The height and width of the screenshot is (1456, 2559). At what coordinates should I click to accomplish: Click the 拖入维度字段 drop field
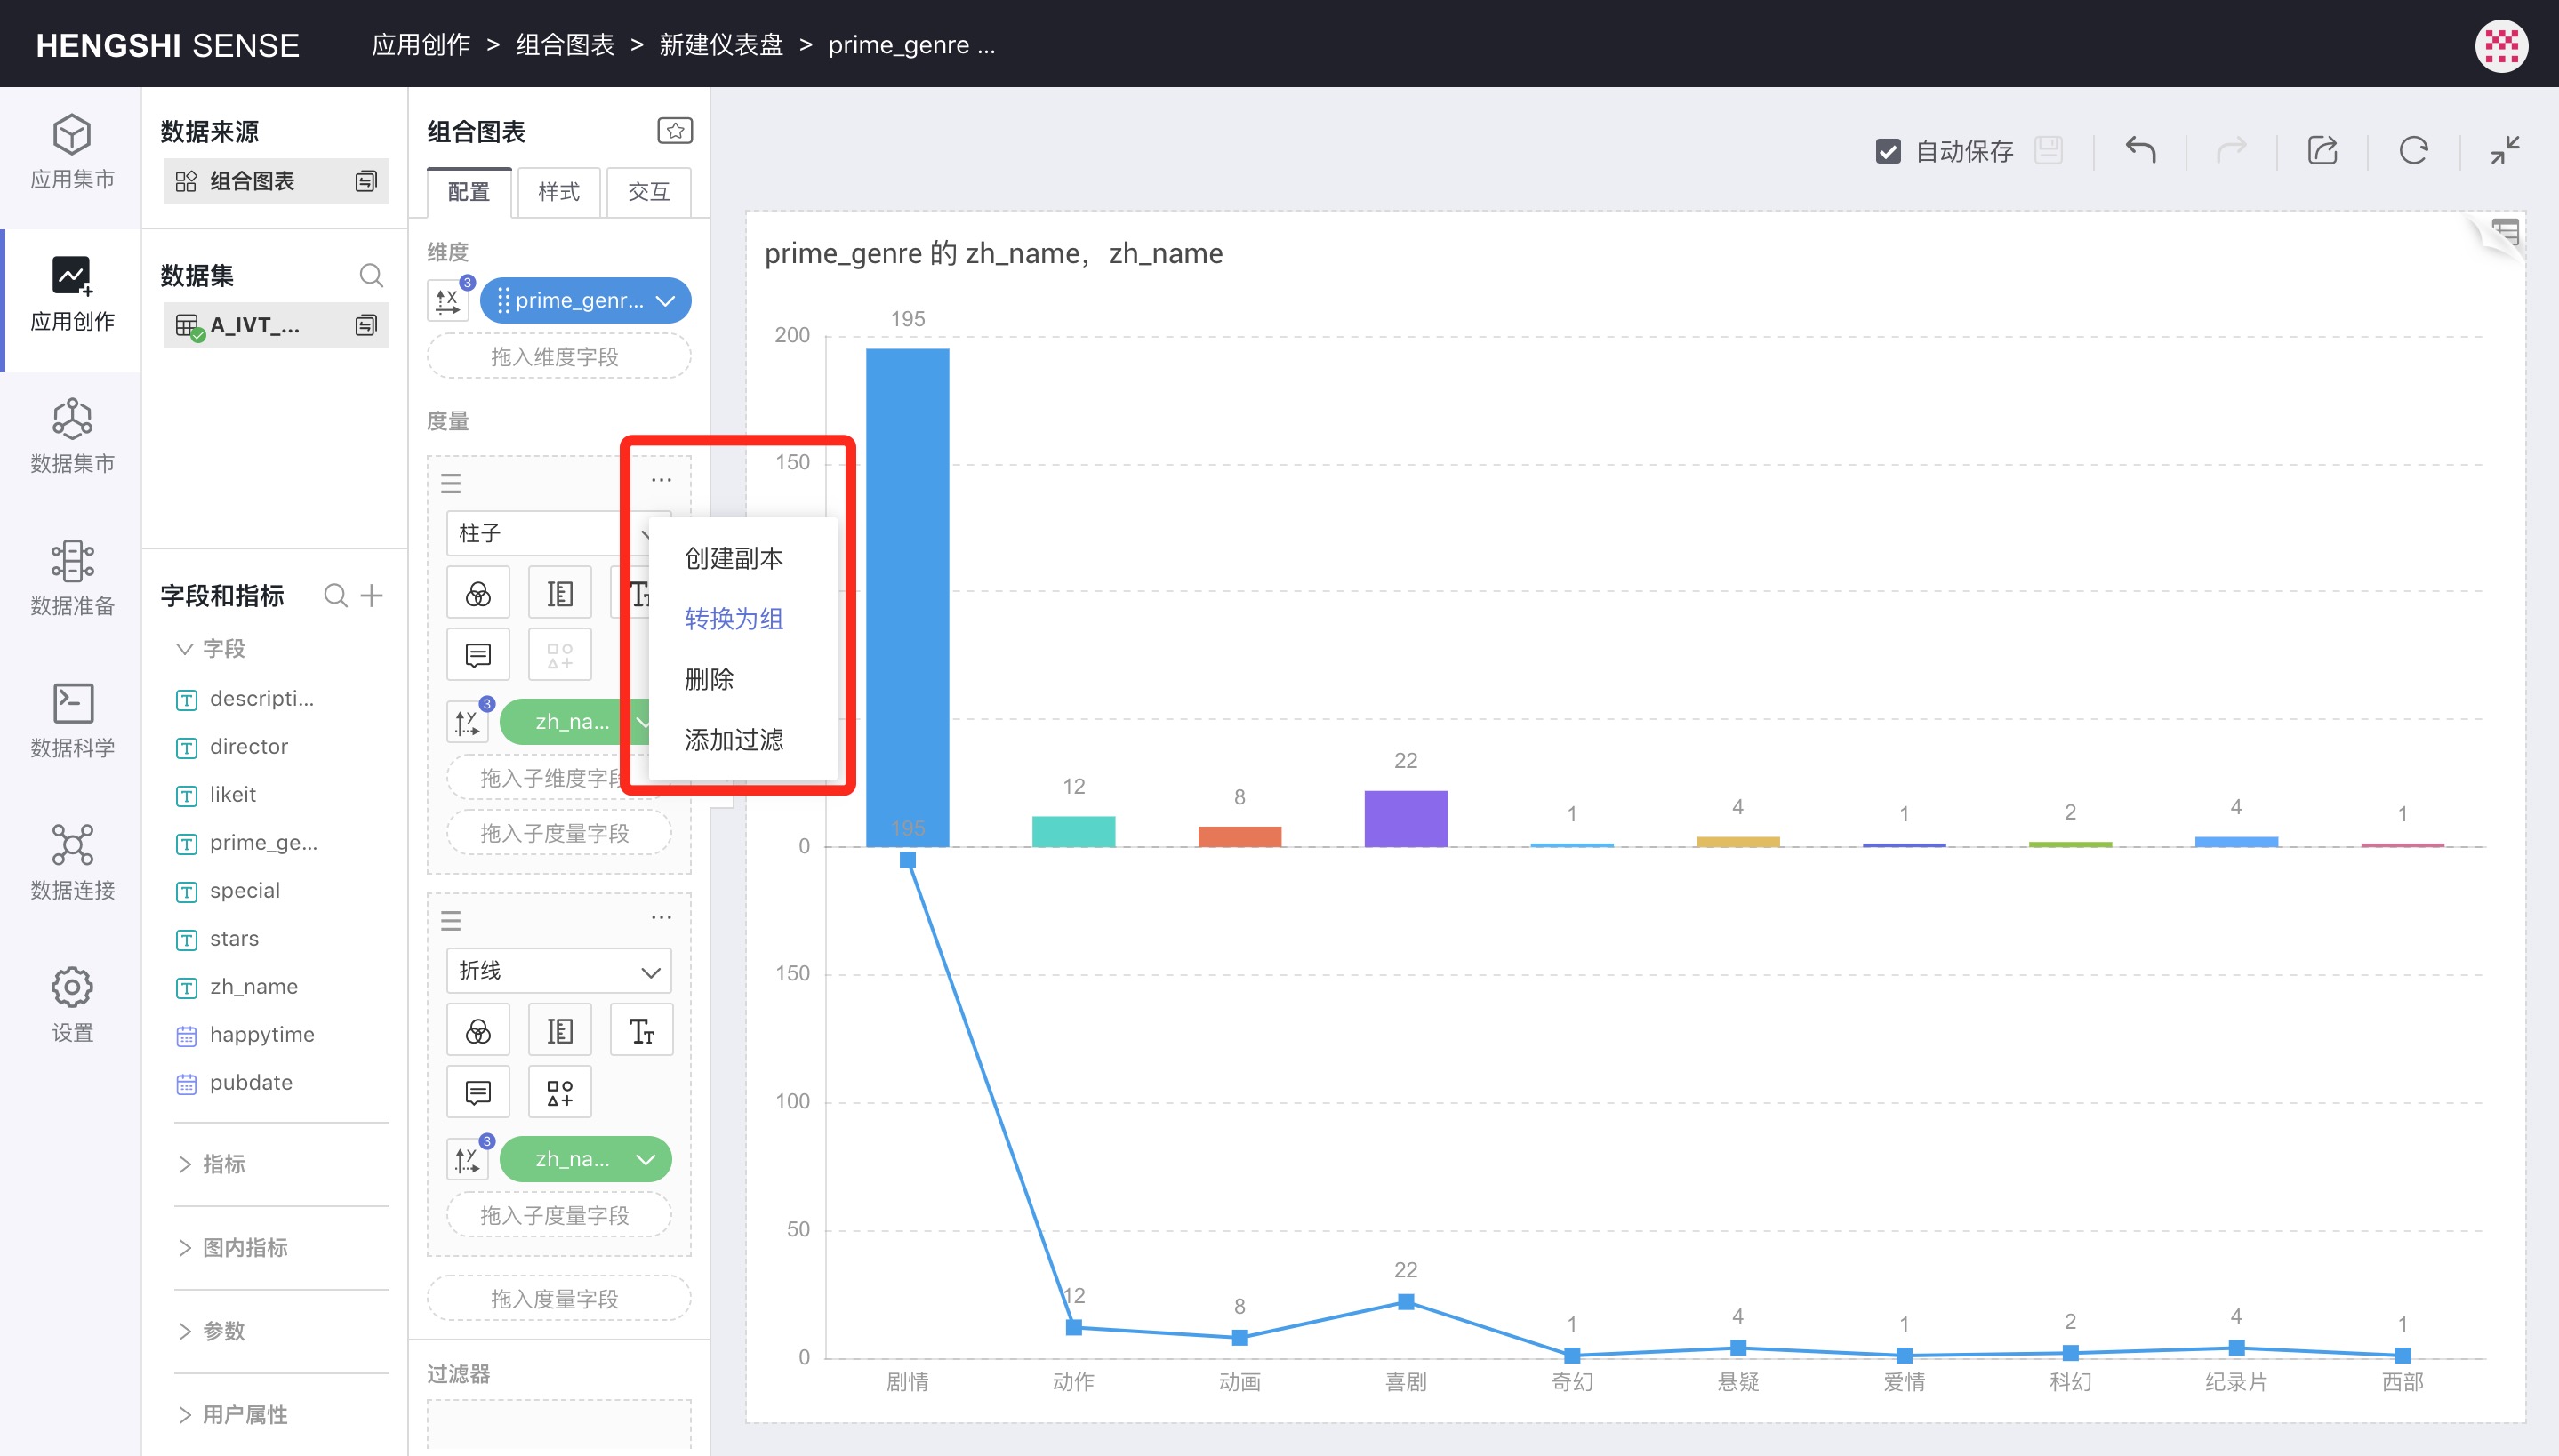click(x=559, y=357)
